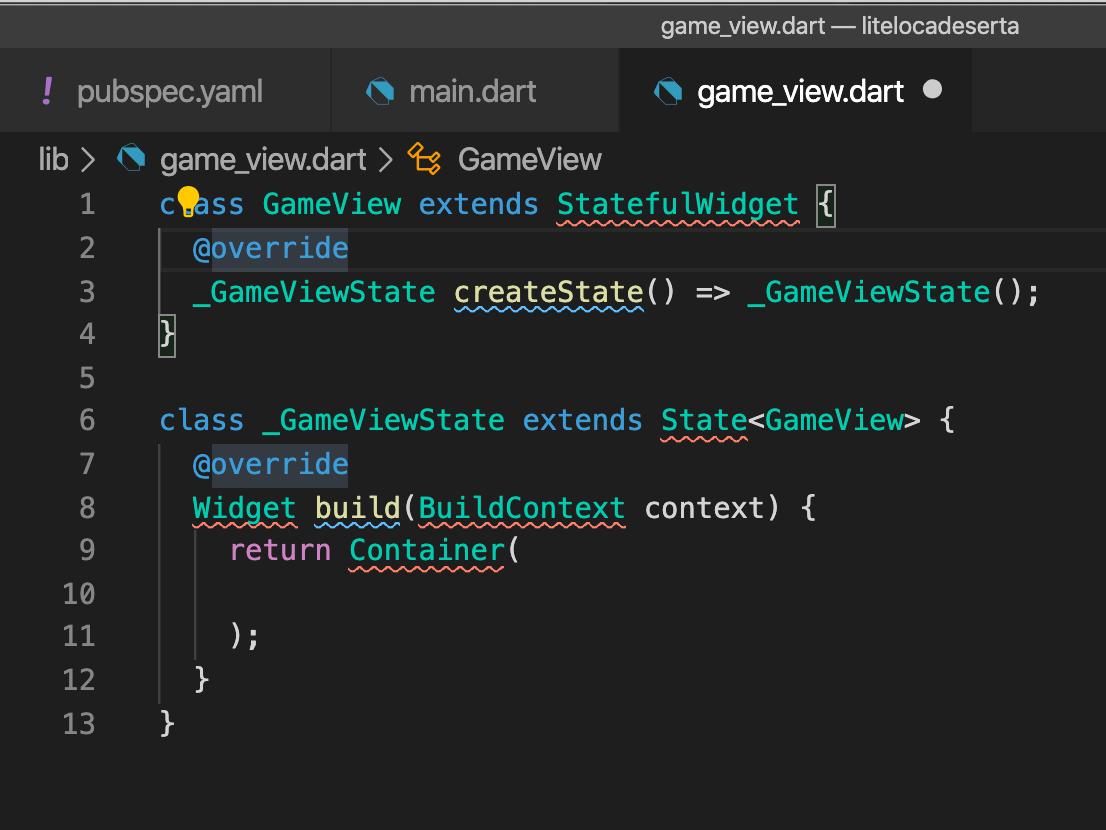
Task: Click line number 6 in the gutter
Action: tap(87, 420)
